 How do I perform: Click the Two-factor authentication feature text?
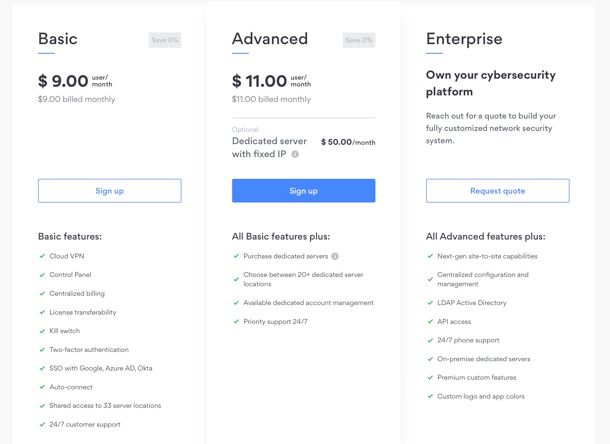(89, 349)
